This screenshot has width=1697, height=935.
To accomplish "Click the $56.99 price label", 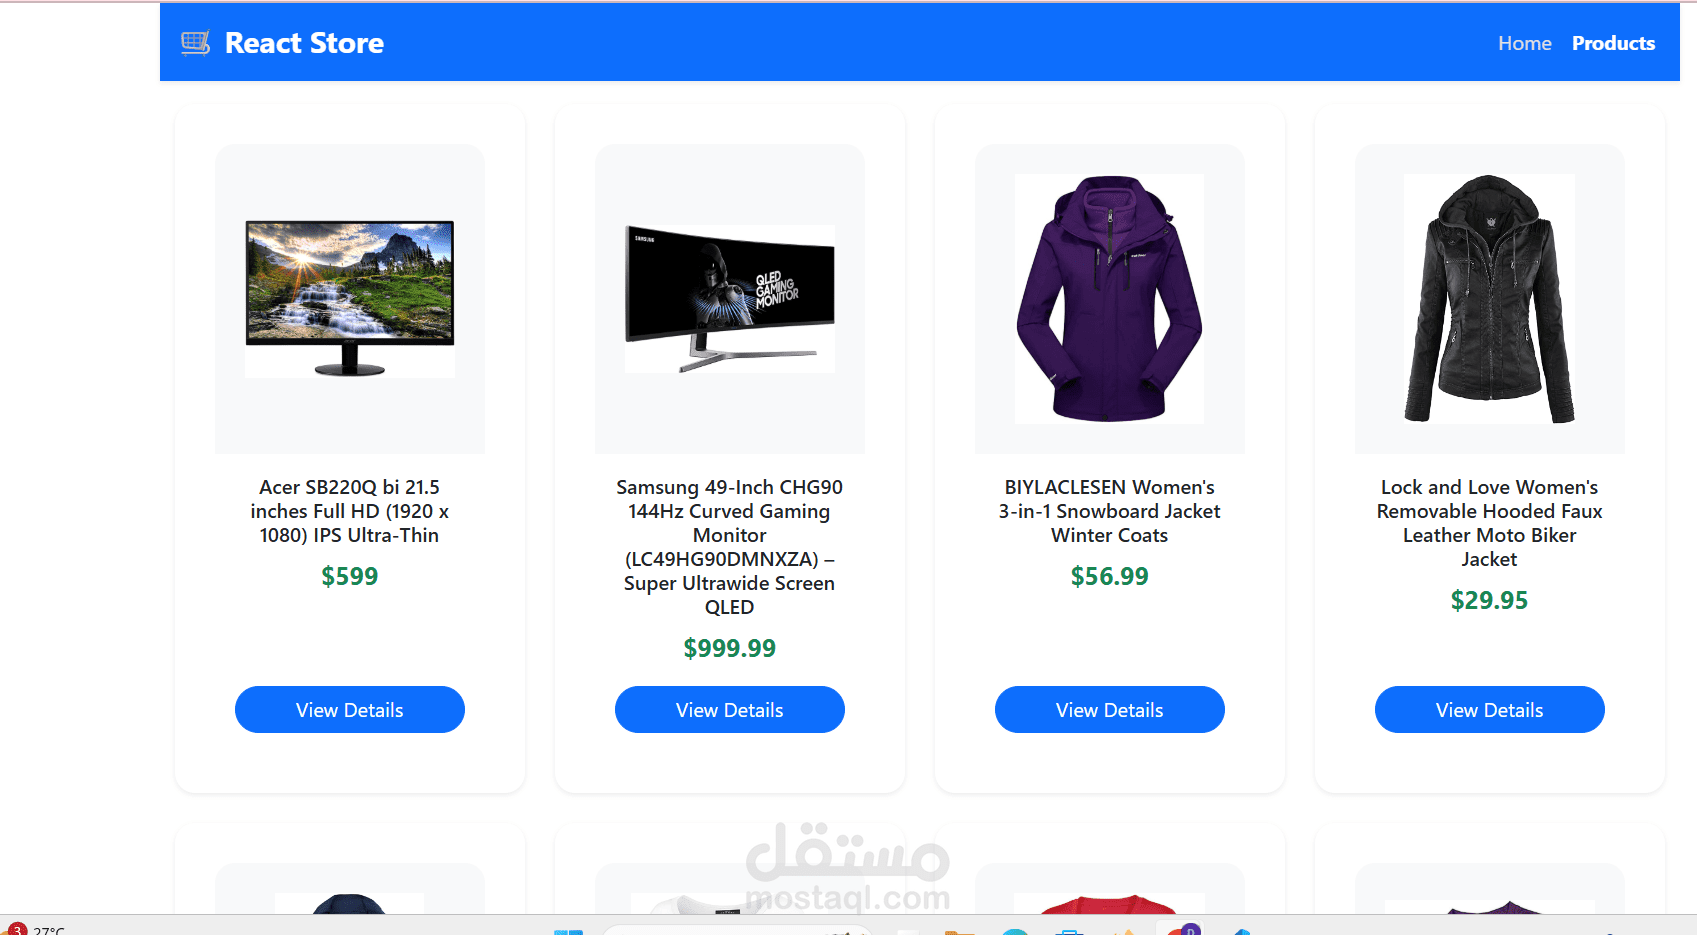I will 1110,576.
